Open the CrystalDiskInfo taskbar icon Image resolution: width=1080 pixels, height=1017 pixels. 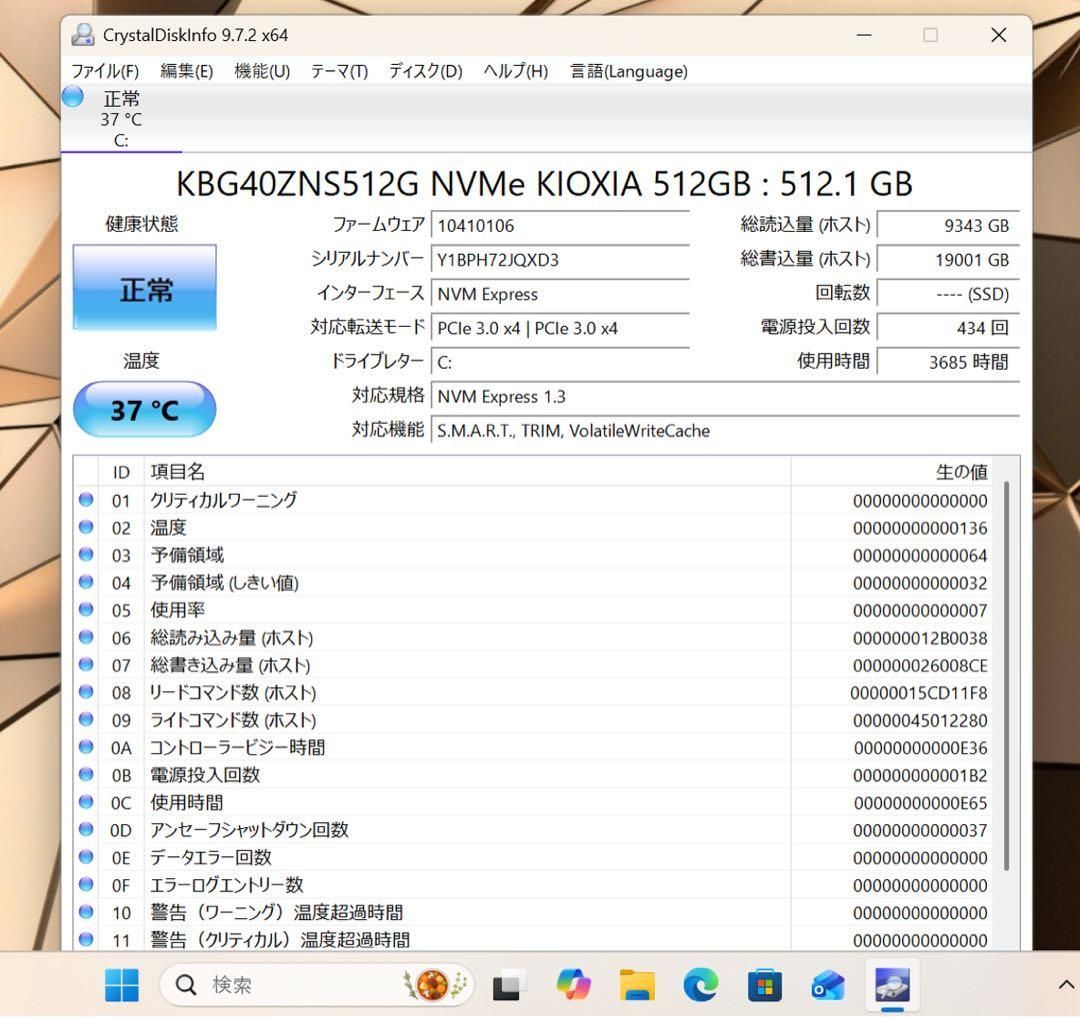[891, 985]
